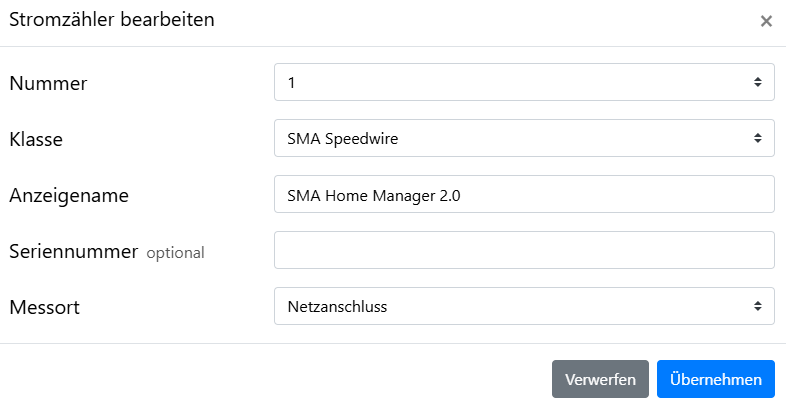Viewport: 786px width, 402px height.
Task: Click the Nummer field label
Action: pyautogui.click(x=48, y=84)
